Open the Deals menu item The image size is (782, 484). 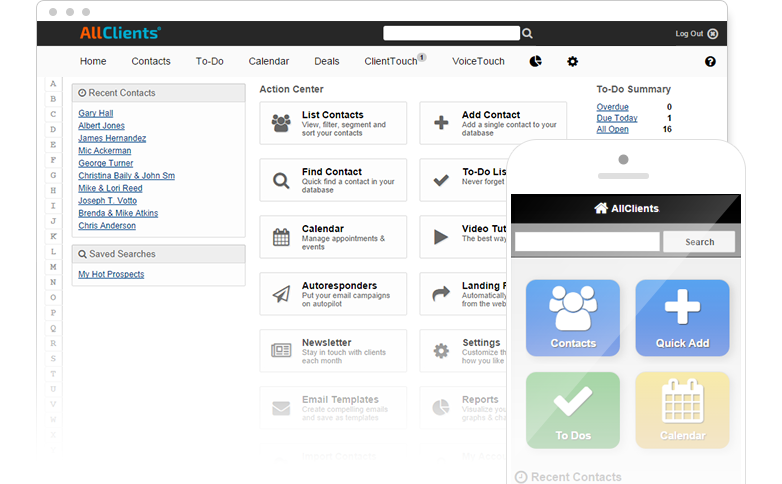[327, 61]
